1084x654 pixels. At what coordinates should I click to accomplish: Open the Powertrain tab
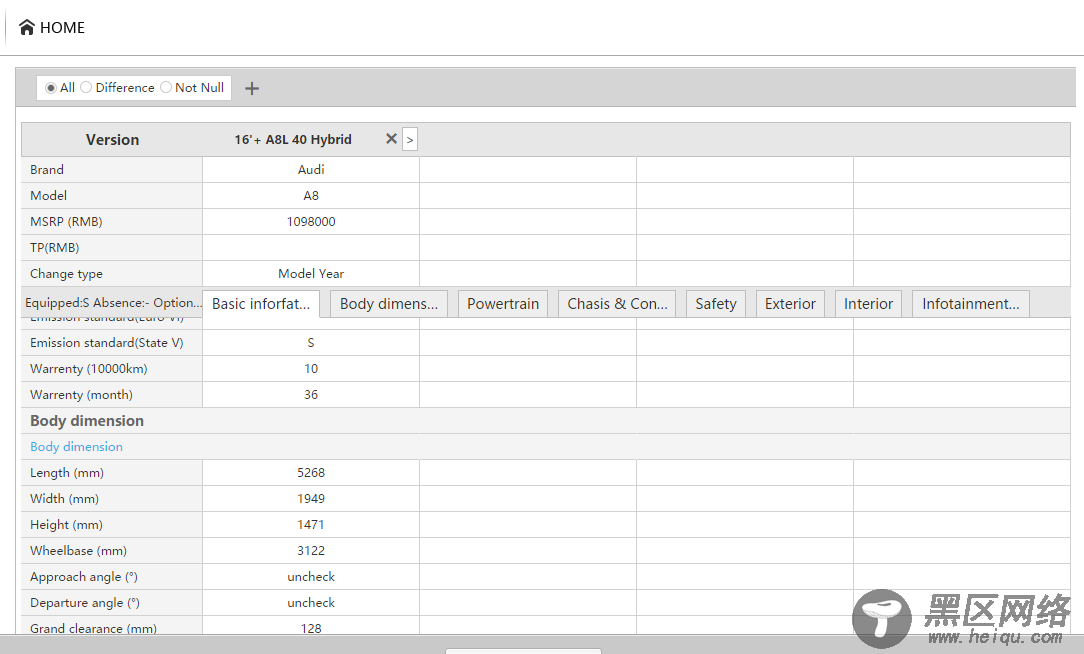(503, 304)
